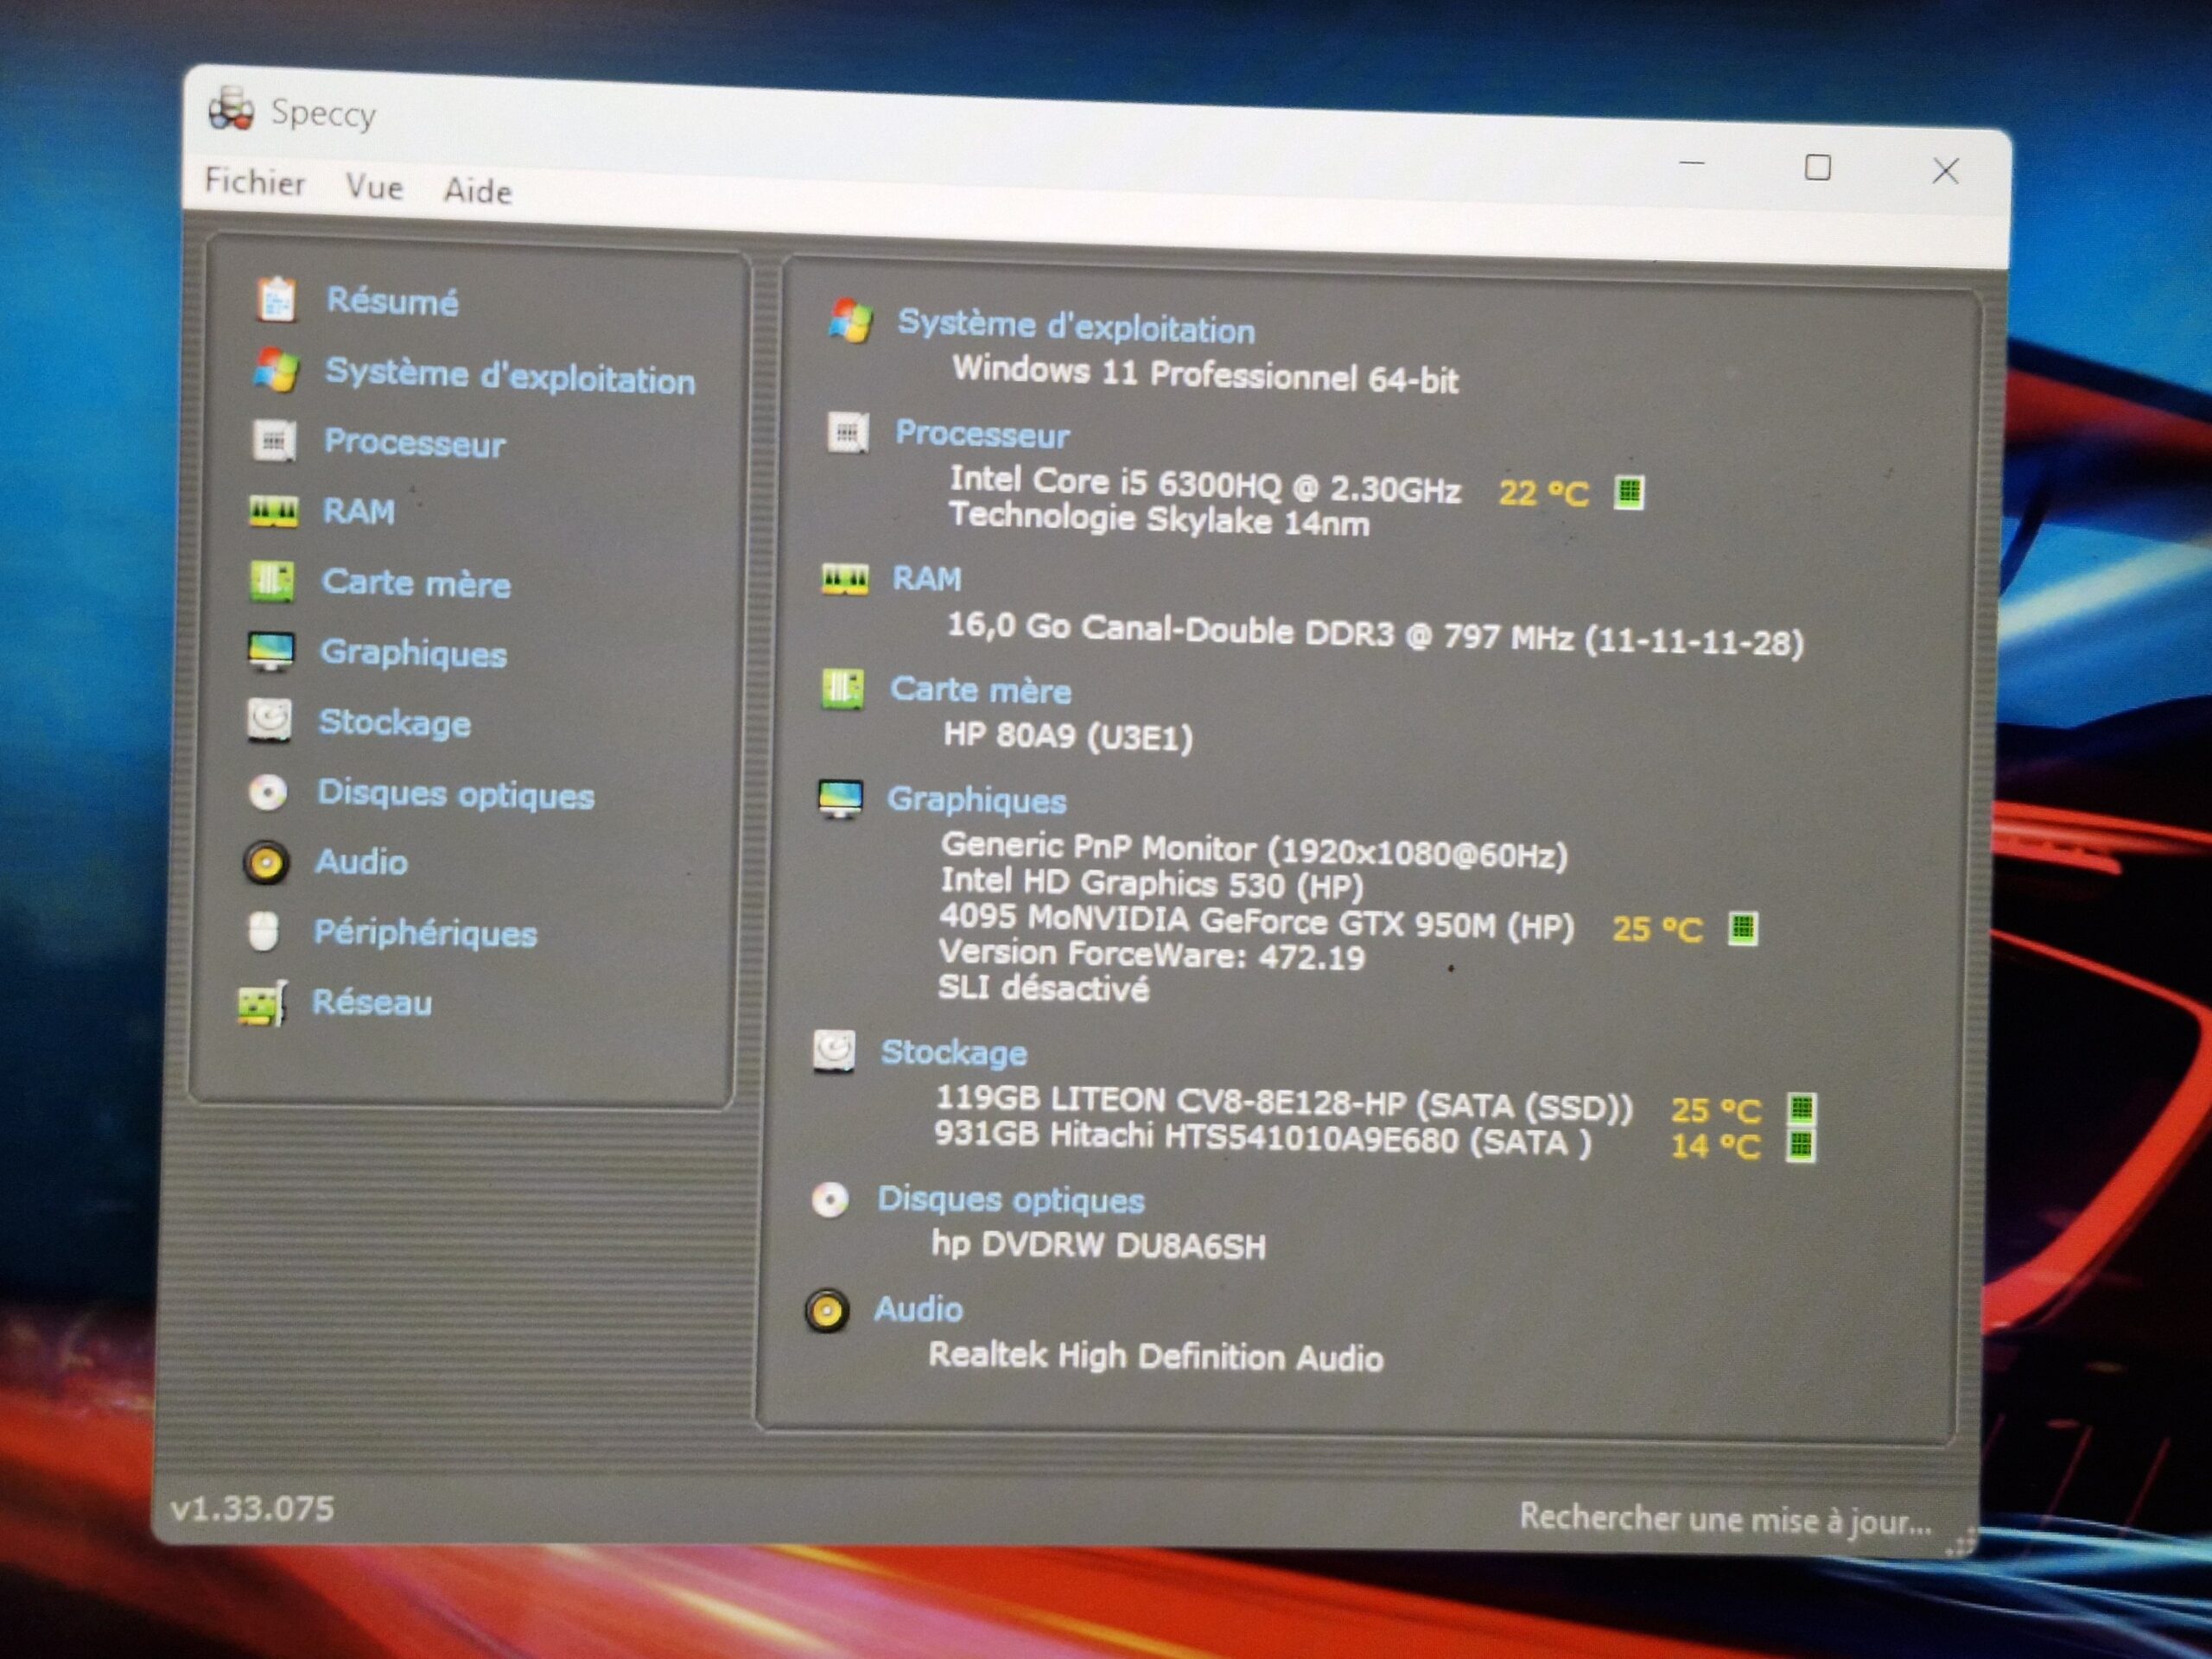The width and height of the screenshot is (2212, 1659).
Task: Open the Vue menu
Action: [374, 187]
